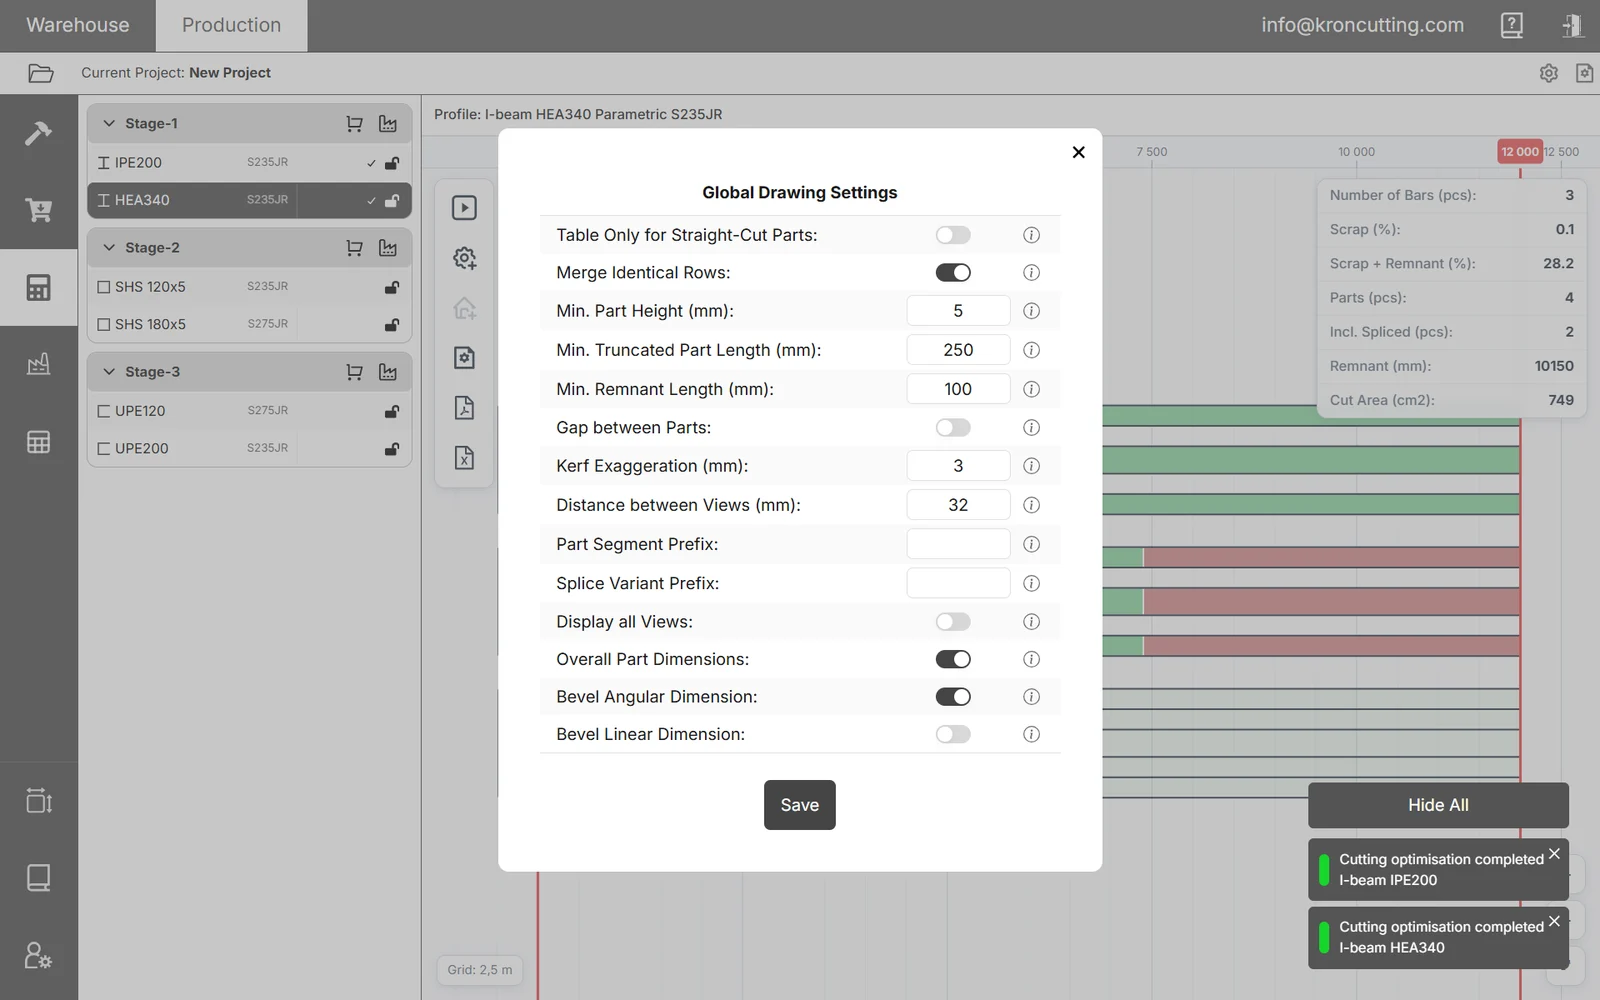Click Stage-1 factory chart icon

pos(388,124)
